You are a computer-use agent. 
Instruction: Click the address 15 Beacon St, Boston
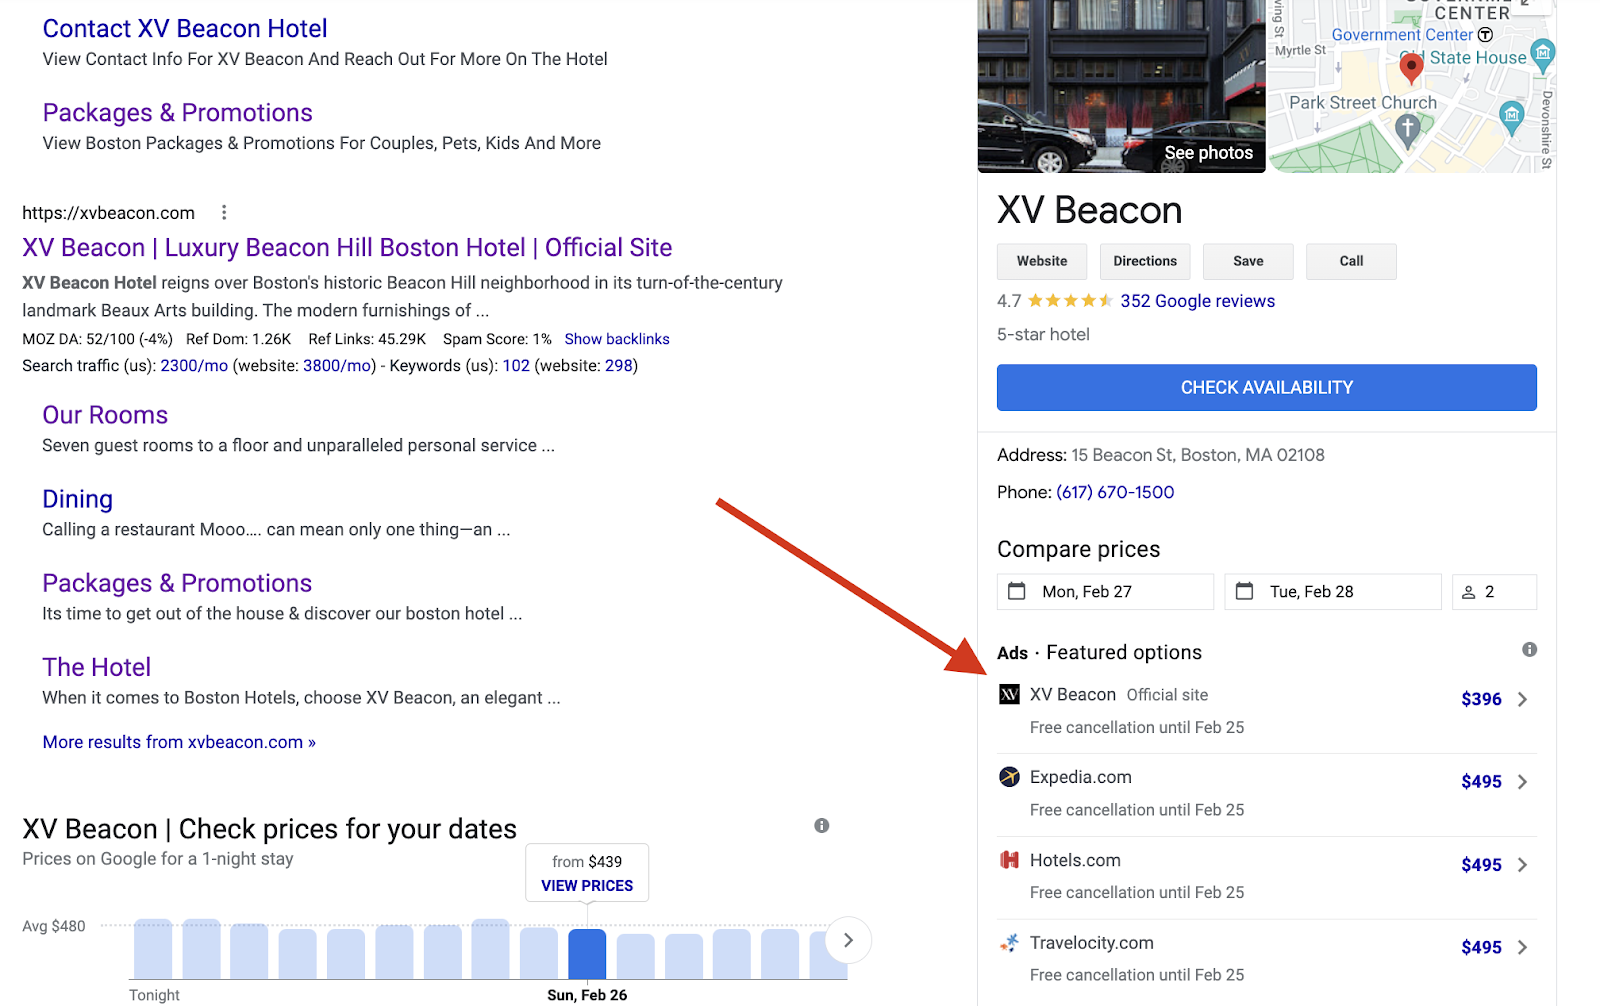click(x=1198, y=455)
